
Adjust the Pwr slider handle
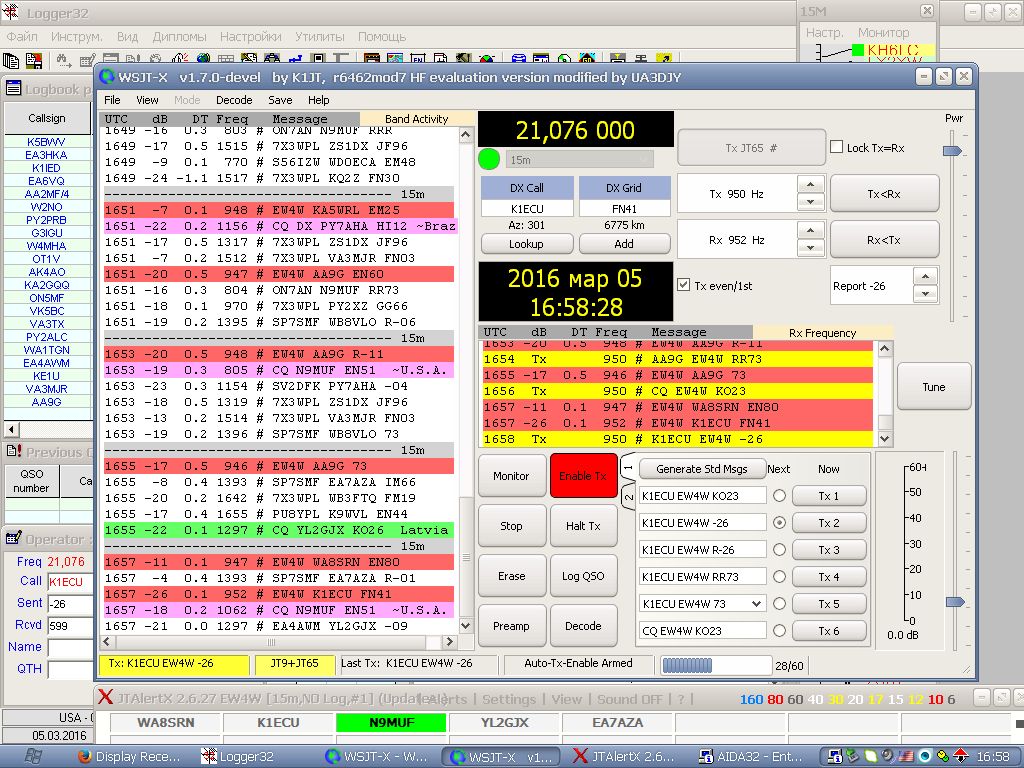point(953,151)
